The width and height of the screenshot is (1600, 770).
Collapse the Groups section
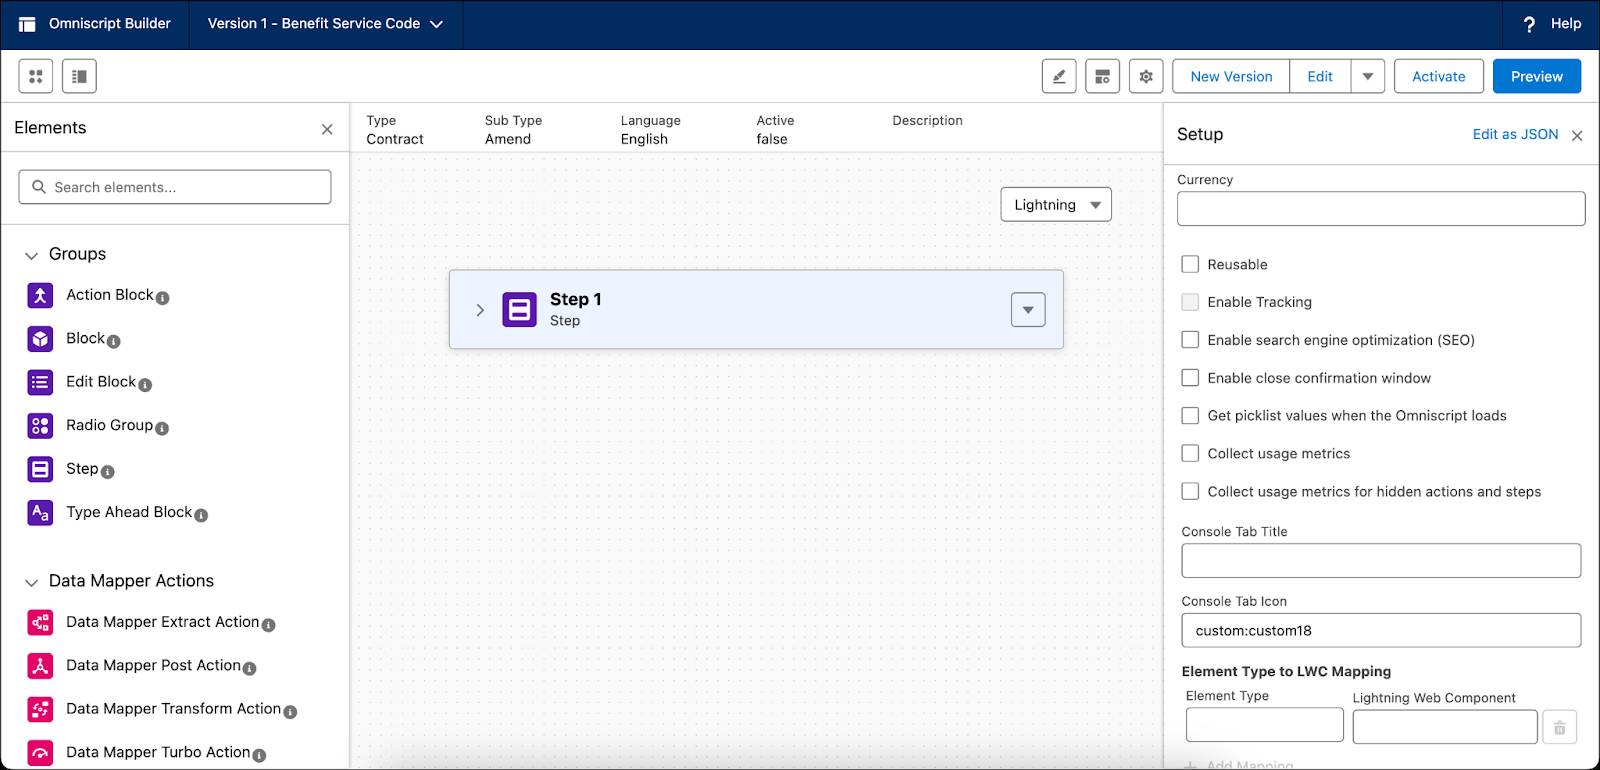(31, 256)
